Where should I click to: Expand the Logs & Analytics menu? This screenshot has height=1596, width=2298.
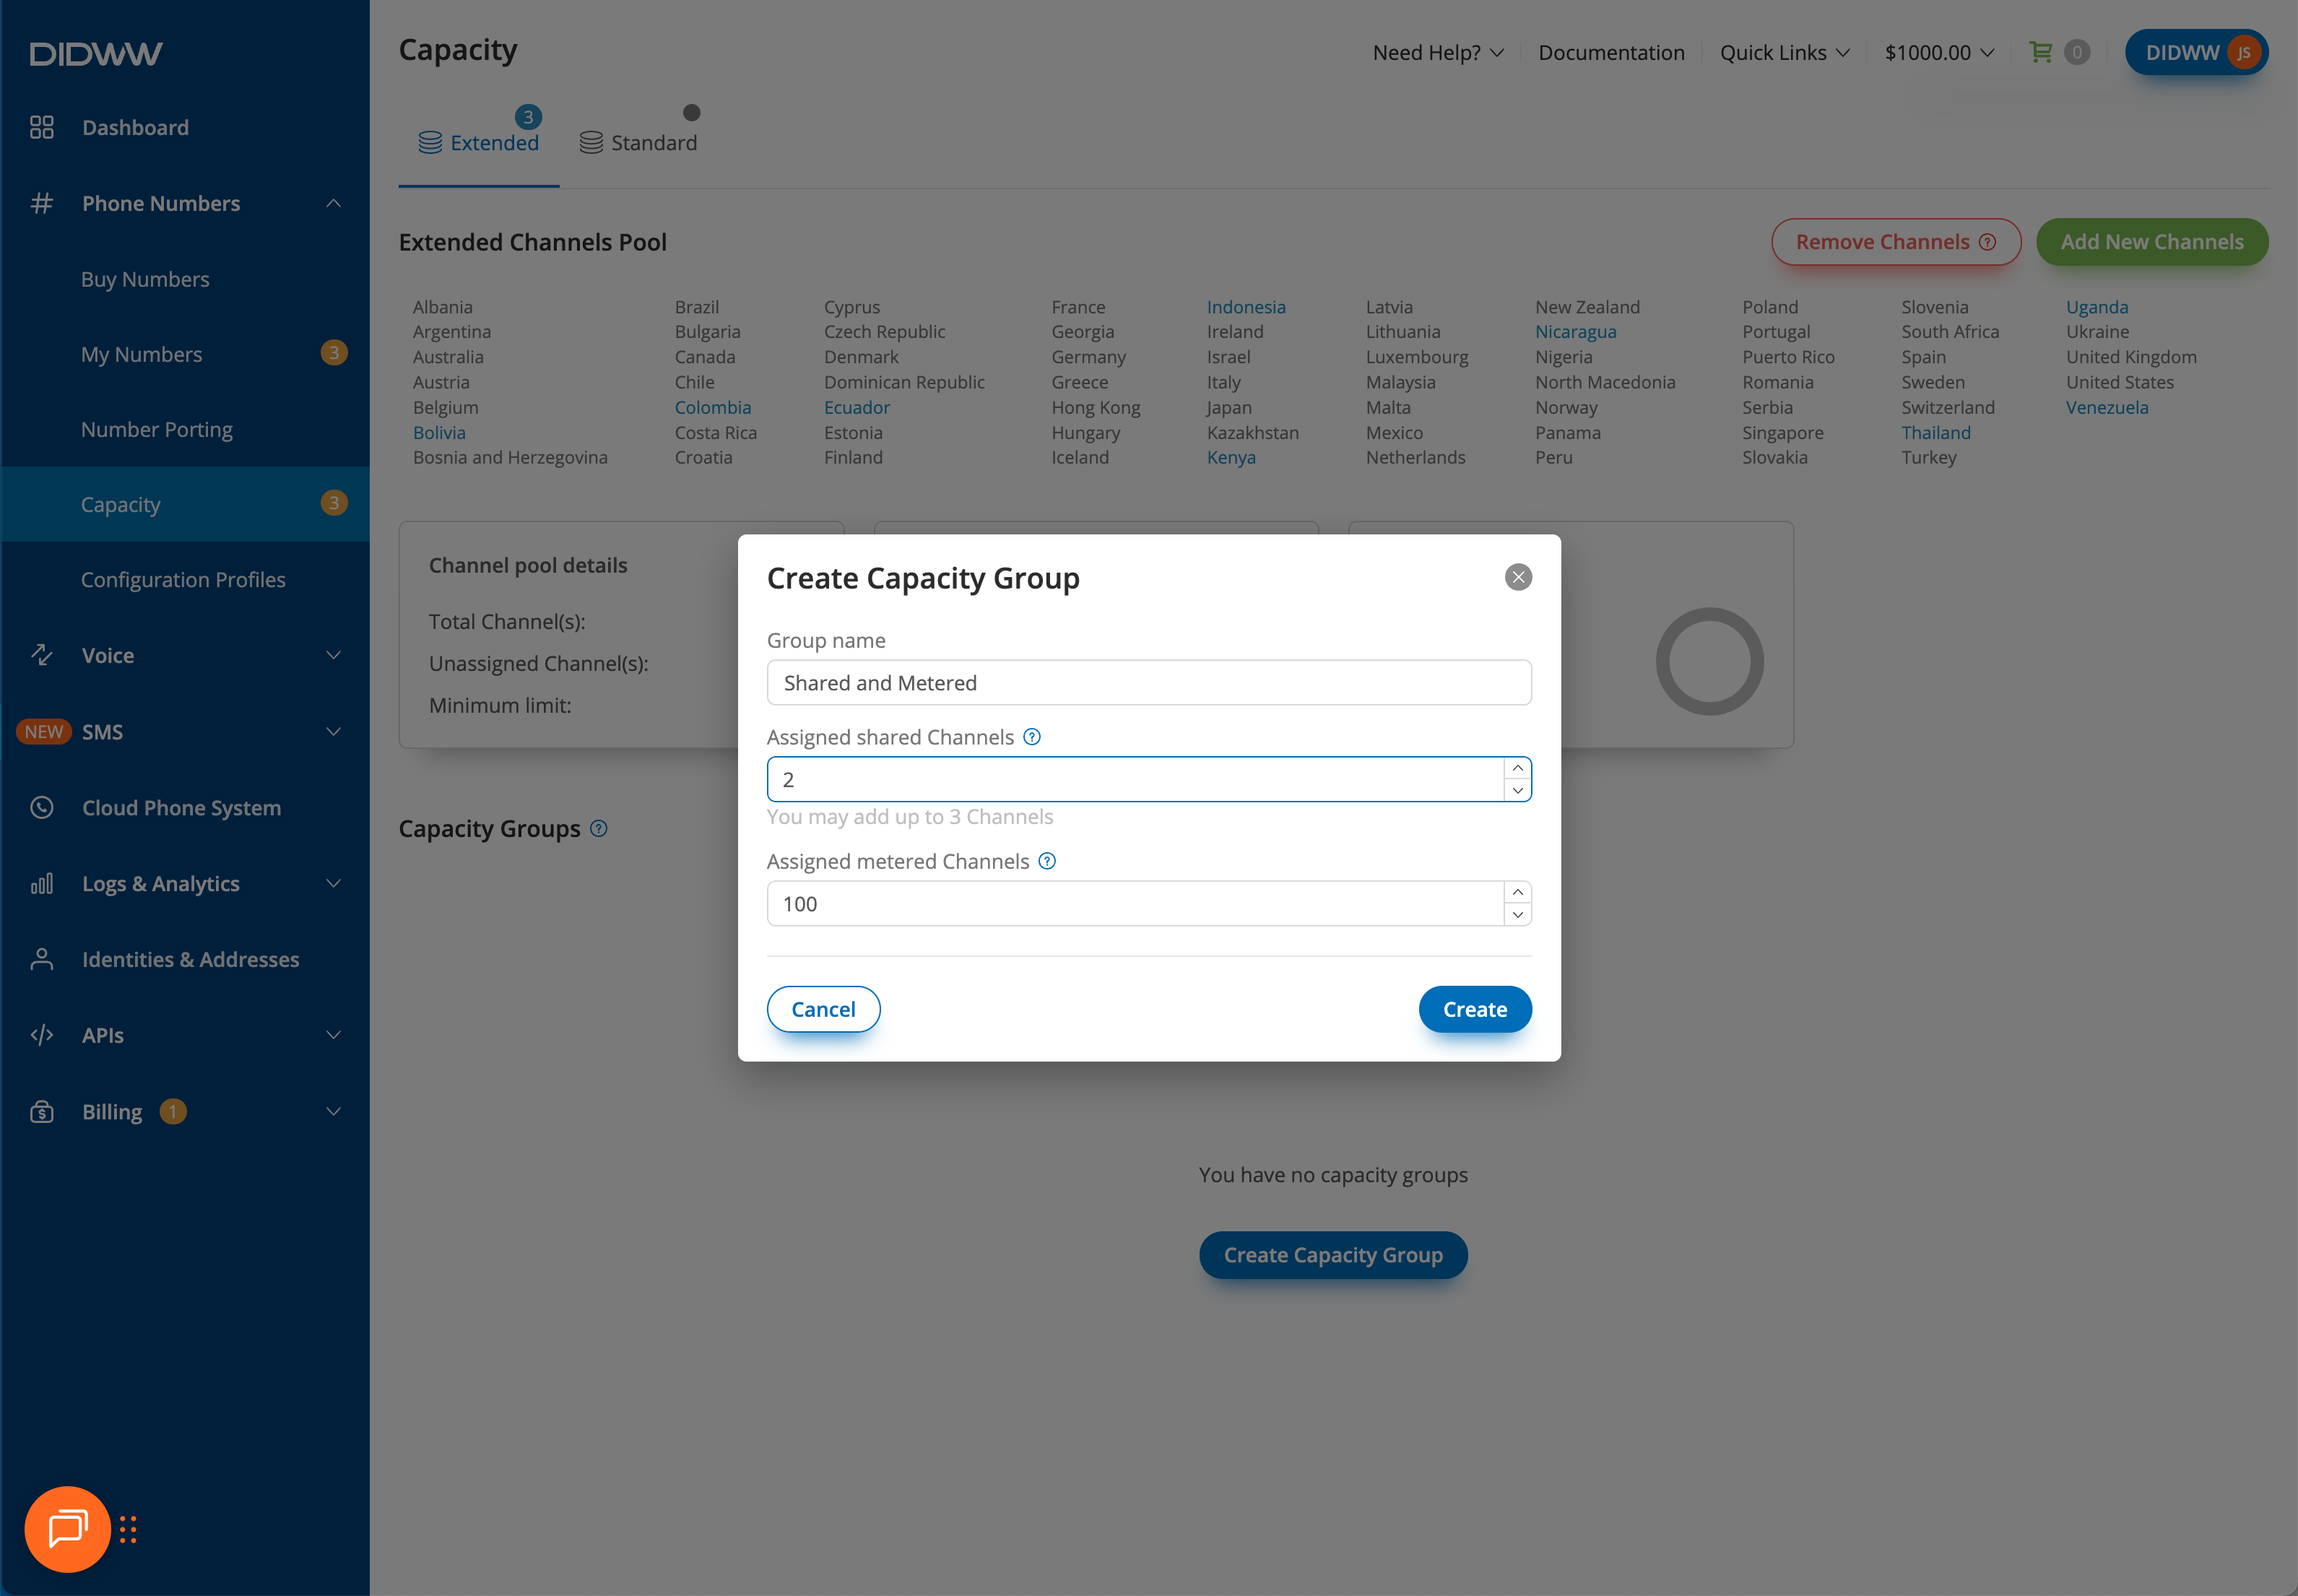333,883
